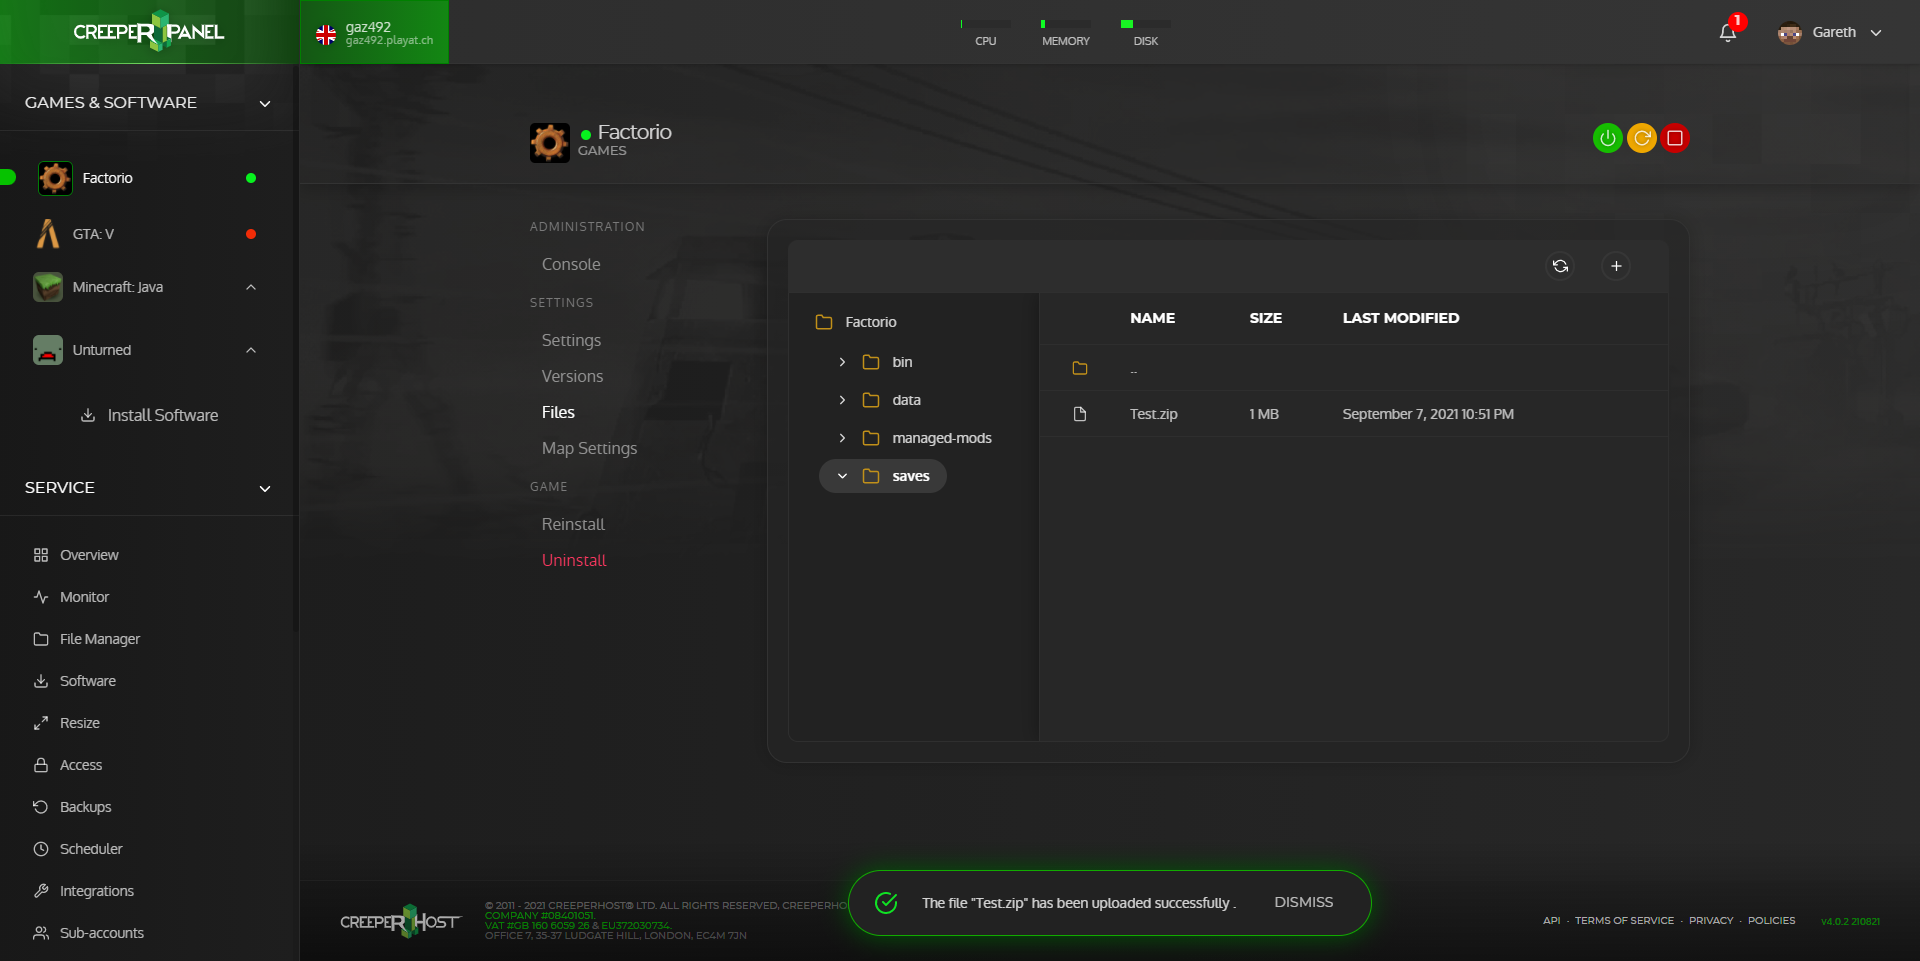Select the gaz492 server tab
This screenshot has width=1920, height=961.
374,32
